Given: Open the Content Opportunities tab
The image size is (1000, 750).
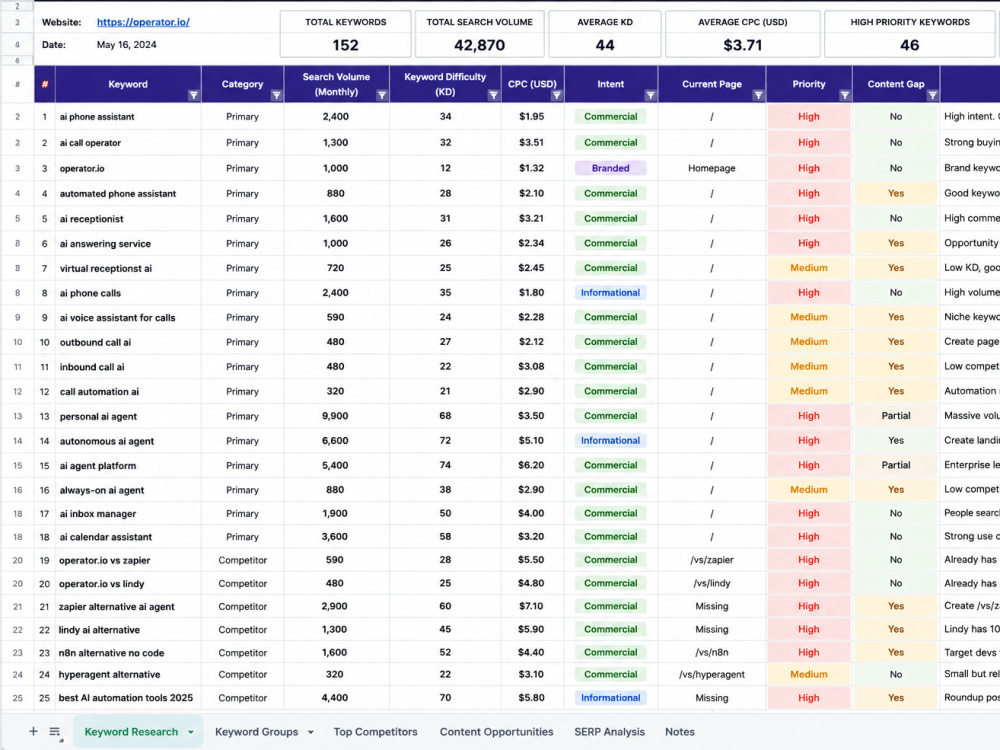Looking at the screenshot, I should click(x=496, y=732).
